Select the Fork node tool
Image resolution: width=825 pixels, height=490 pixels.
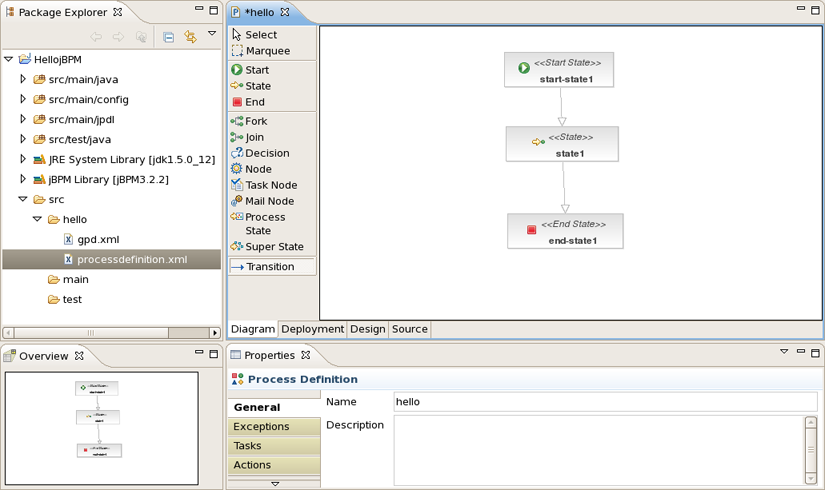pos(256,121)
